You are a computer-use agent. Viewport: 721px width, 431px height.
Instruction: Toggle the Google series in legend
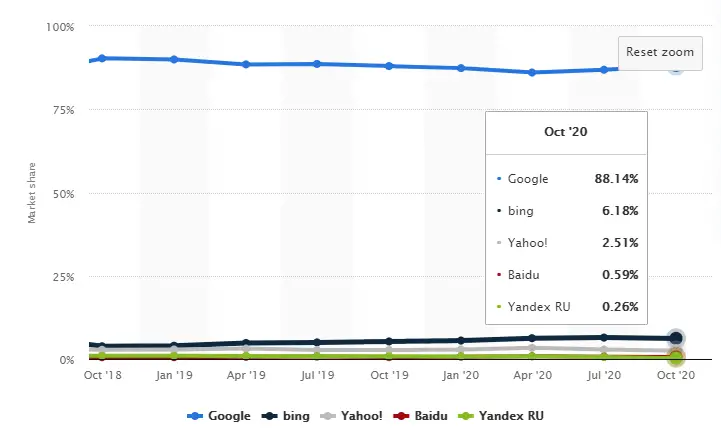coord(217,415)
